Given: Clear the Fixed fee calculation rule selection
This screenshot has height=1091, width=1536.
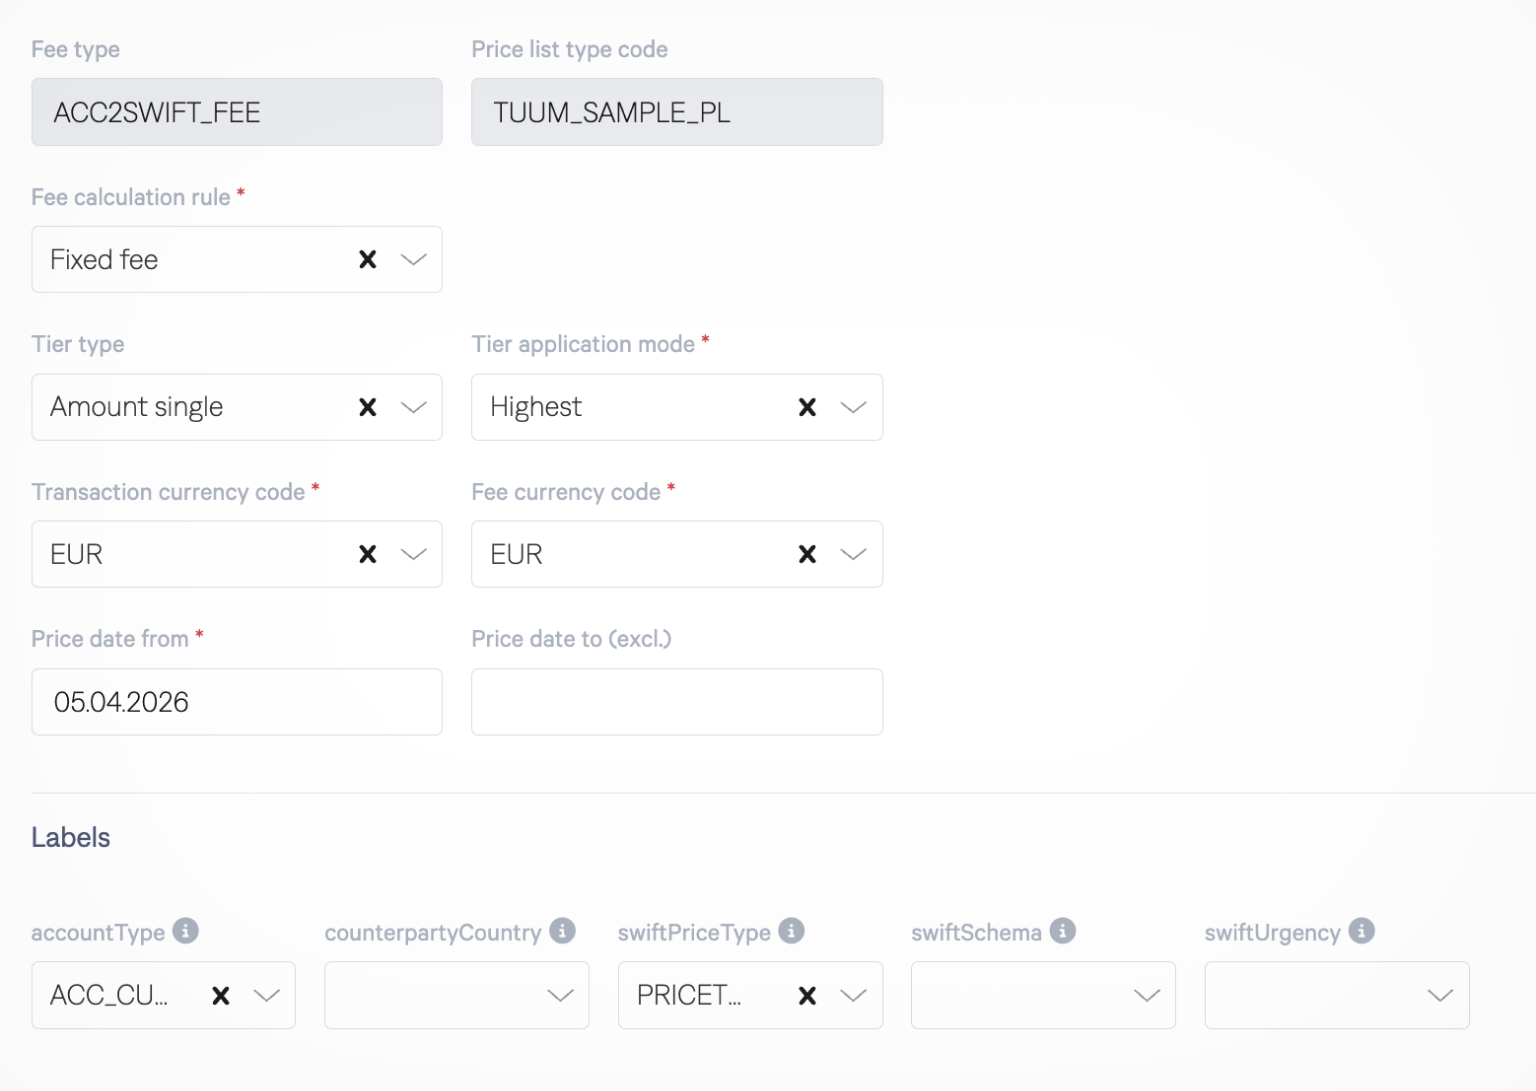Looking at the screenshot, I should (x=367, y=260).
